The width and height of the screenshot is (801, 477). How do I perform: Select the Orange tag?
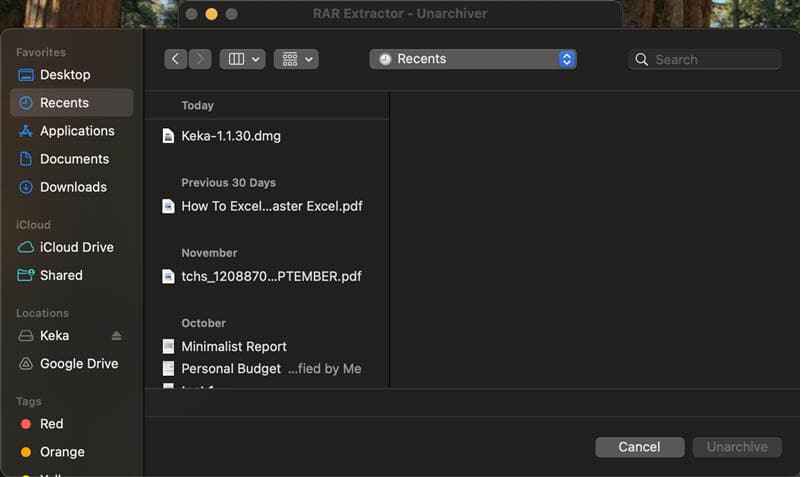click(61, 452)
